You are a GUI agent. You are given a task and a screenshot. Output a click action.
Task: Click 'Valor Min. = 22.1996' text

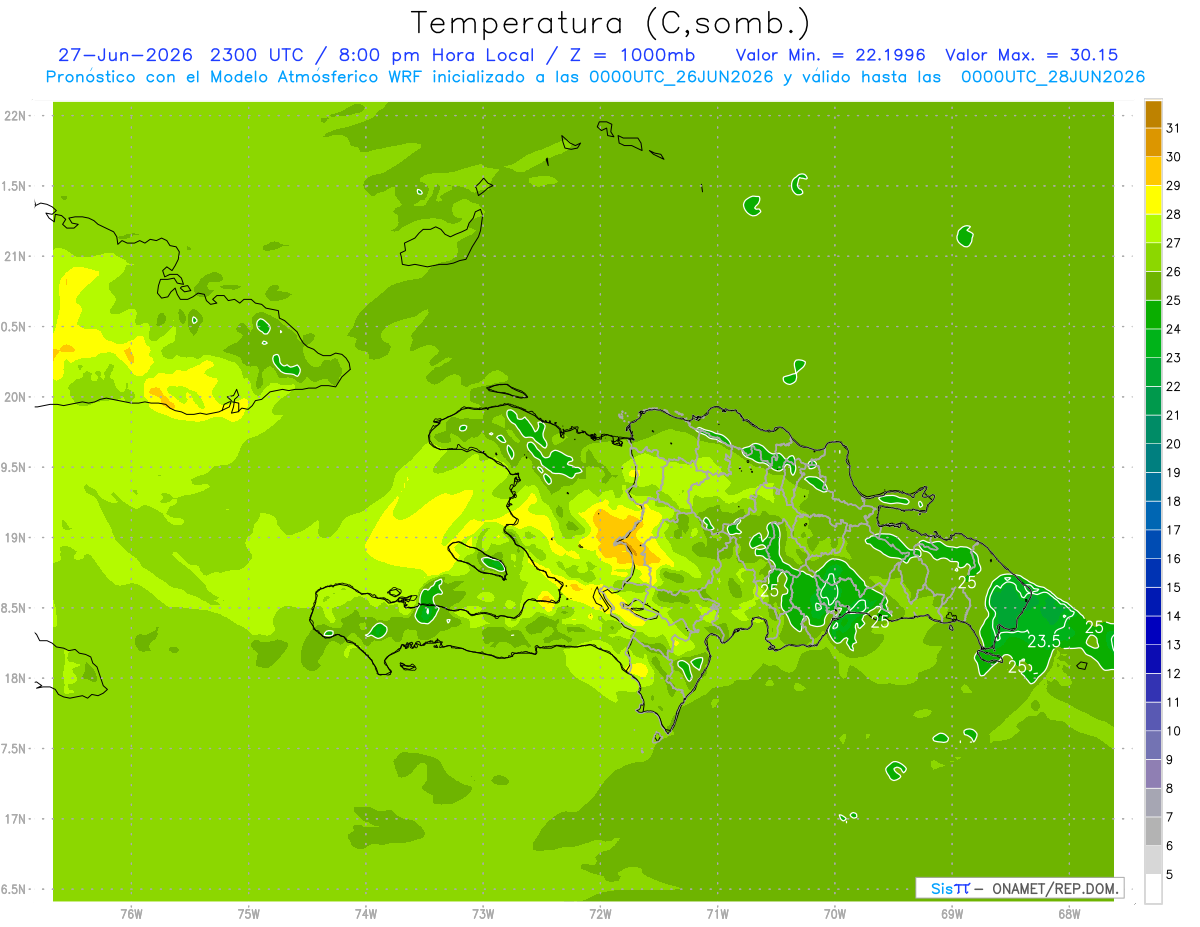(x=830, y=55)
